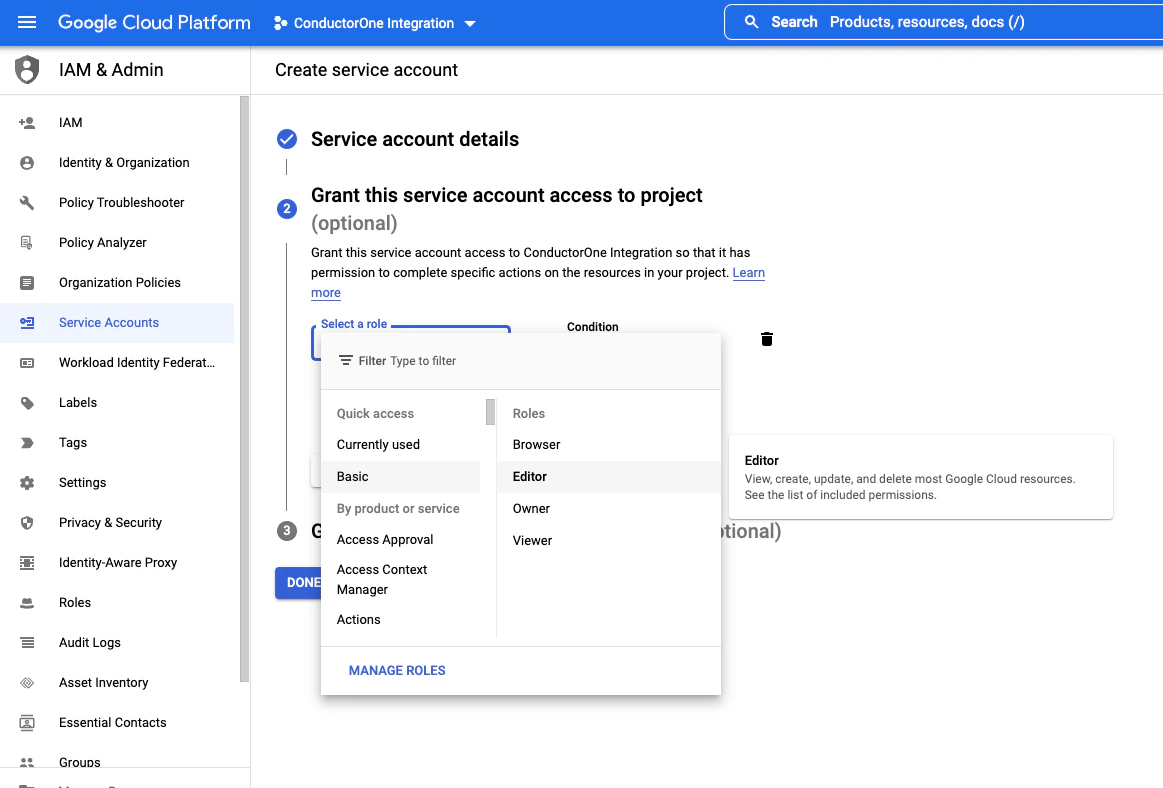Click the role category list scrollbar
This screenshot has height=788, width=1163.
[490, 412]
